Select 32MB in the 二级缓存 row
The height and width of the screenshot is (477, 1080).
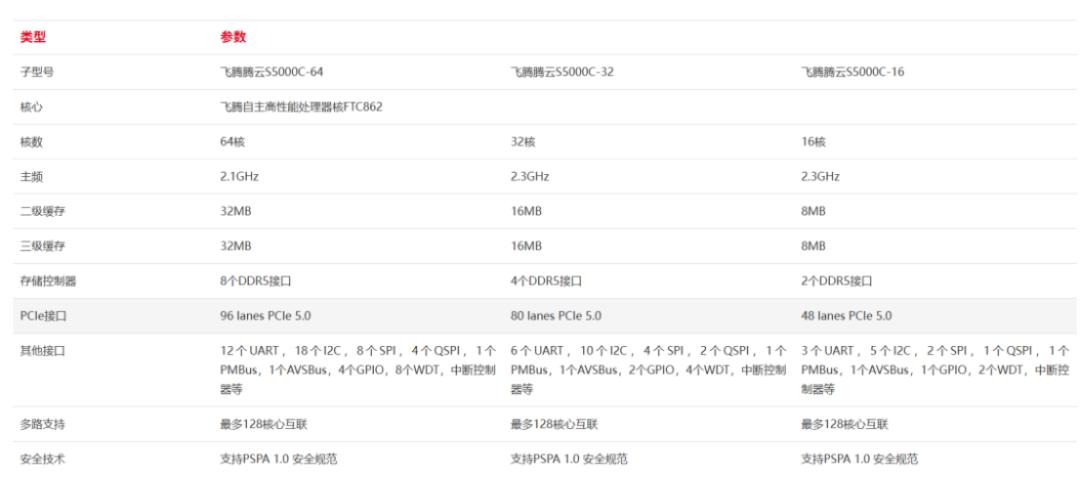tap(236, 211)
